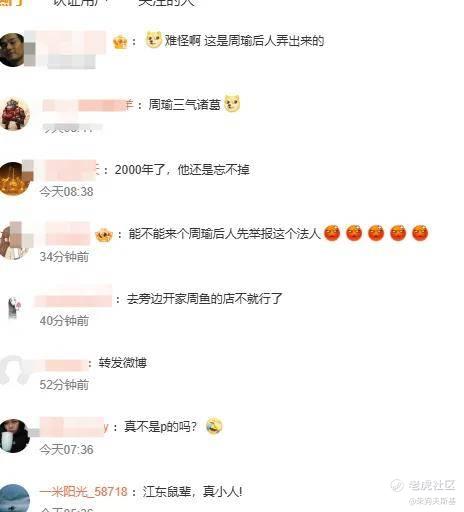Click the comment text 去旁边开家周鱼的店不就行了
The height and width of the screenshot is (512, 464).
[204, 298]
